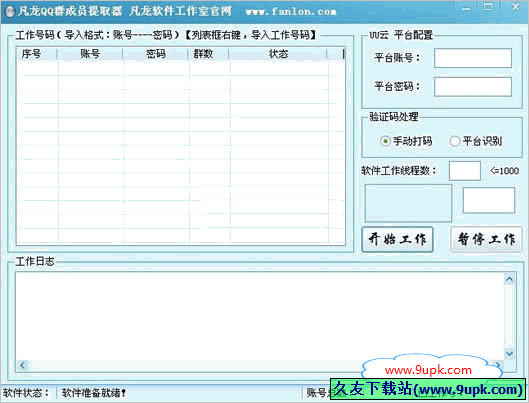Pause work with 暂停工作 button
Viewport: 529px width, 403px height.
point(486,239)
